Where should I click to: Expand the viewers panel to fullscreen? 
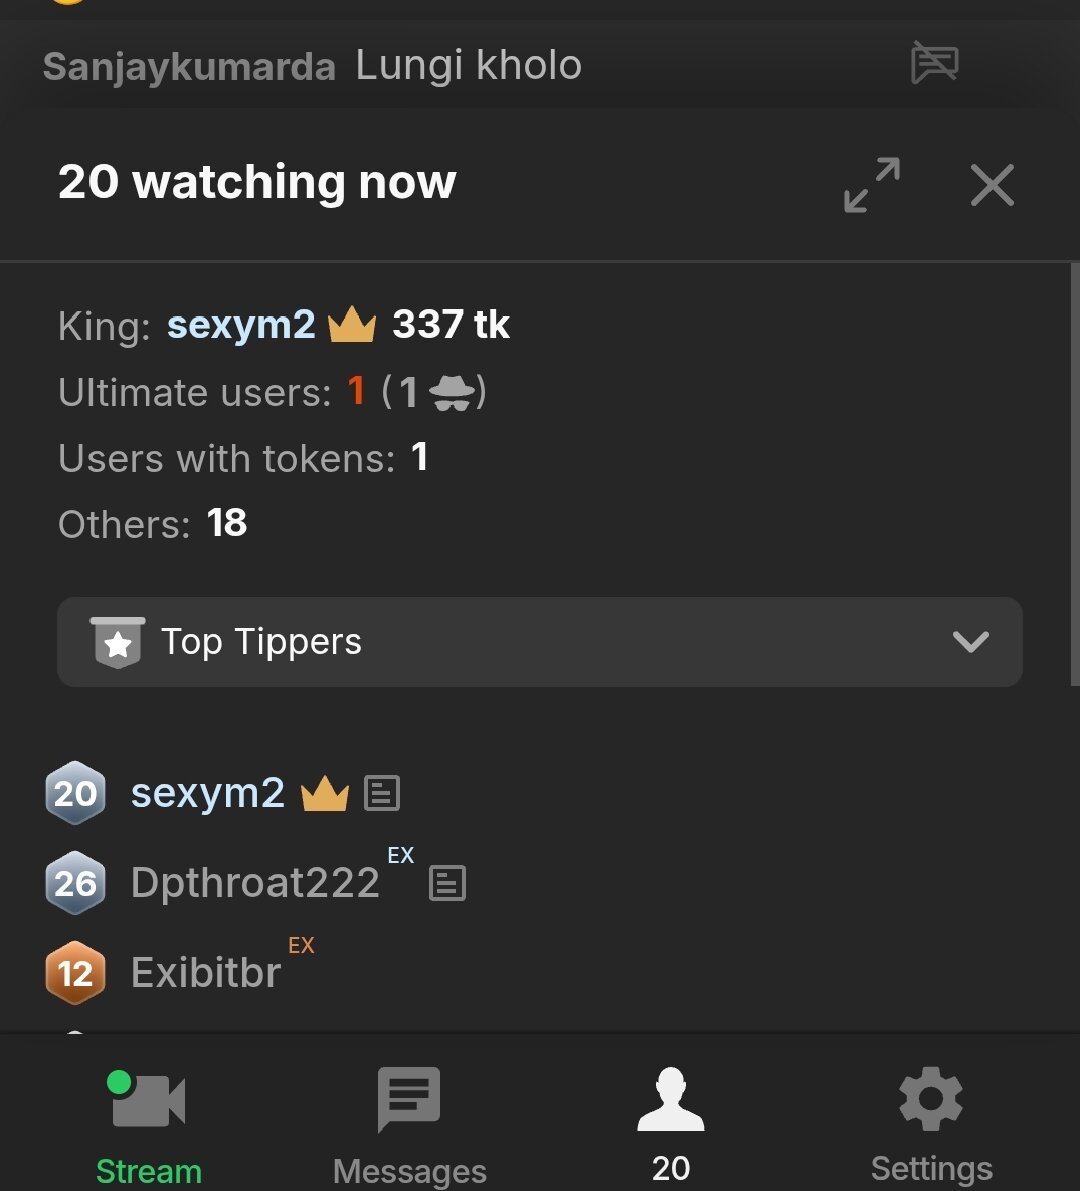pos(871,185)
